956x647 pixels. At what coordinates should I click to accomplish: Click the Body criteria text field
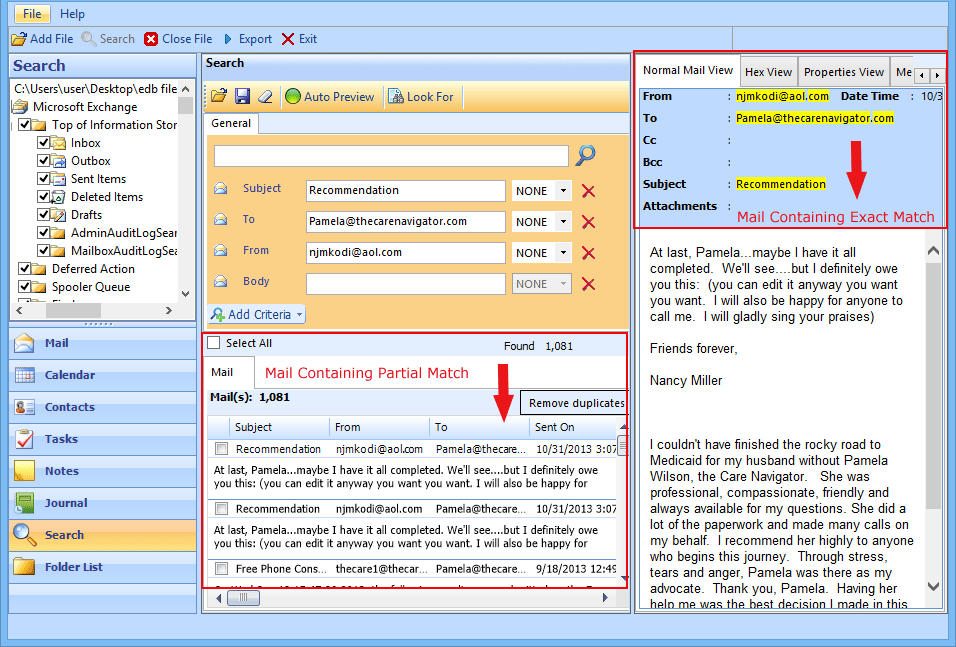tap(405, 284)
